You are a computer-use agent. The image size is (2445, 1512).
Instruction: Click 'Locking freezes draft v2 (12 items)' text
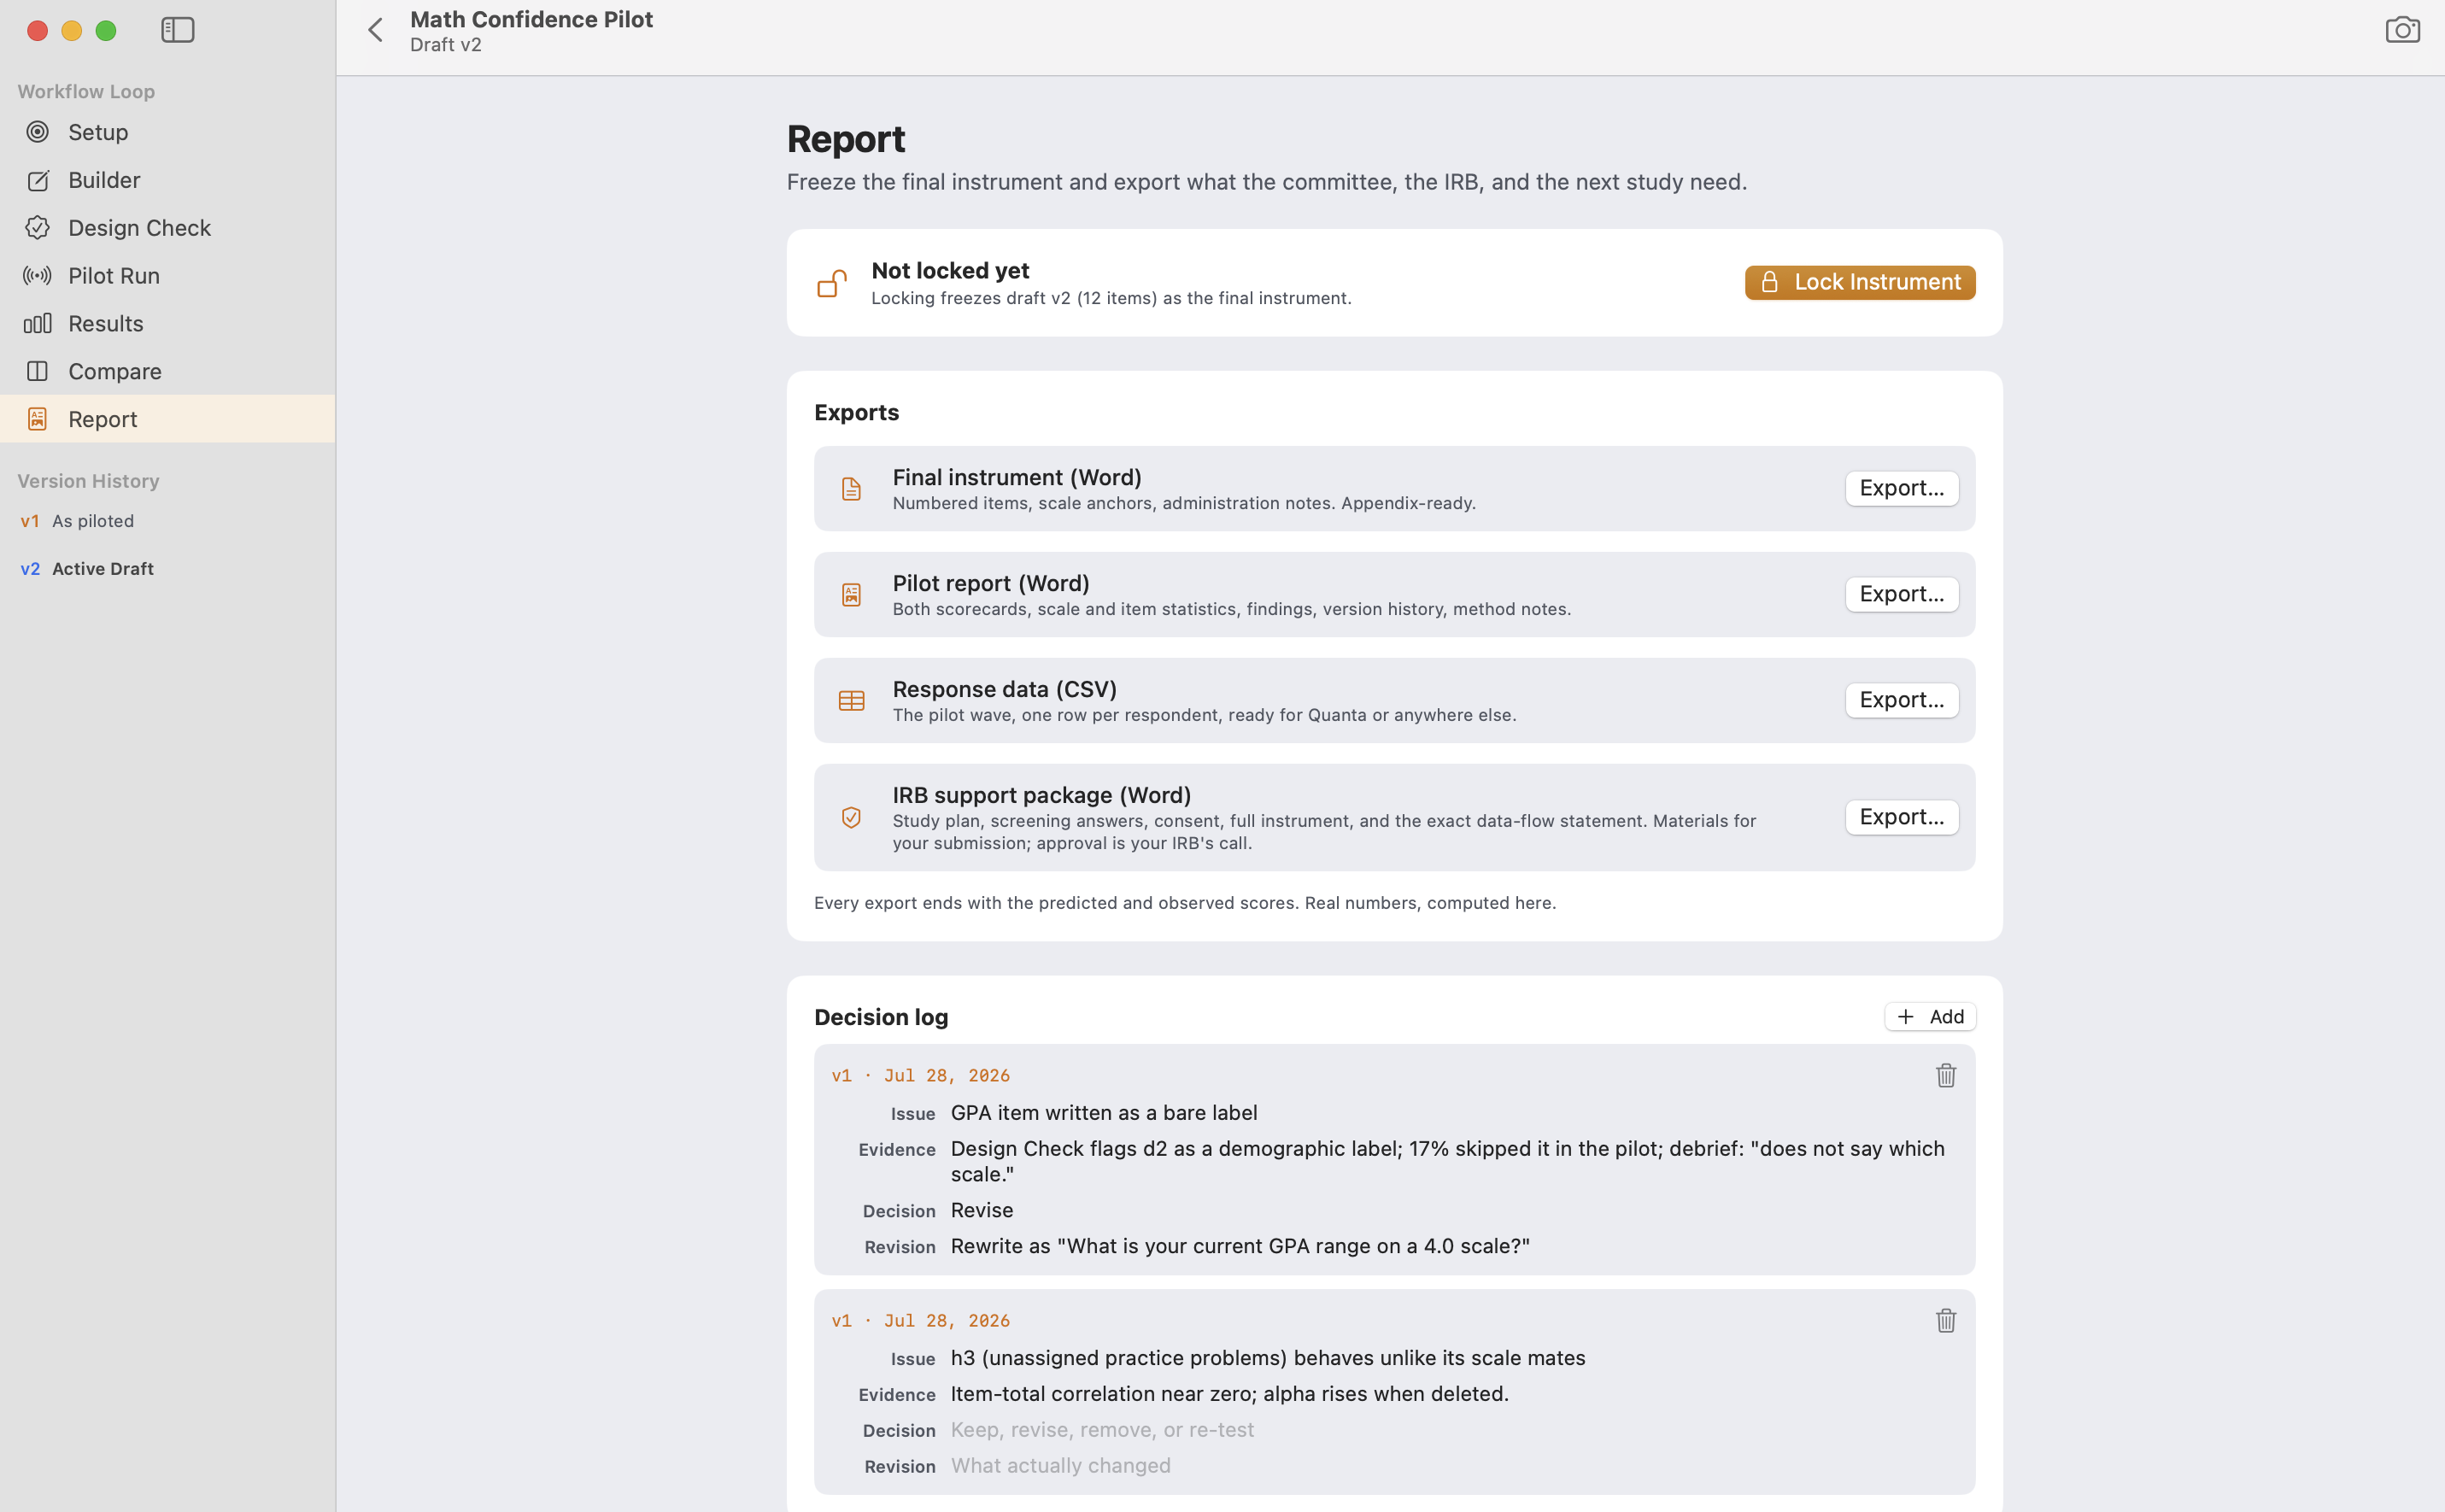(1111, 298)
